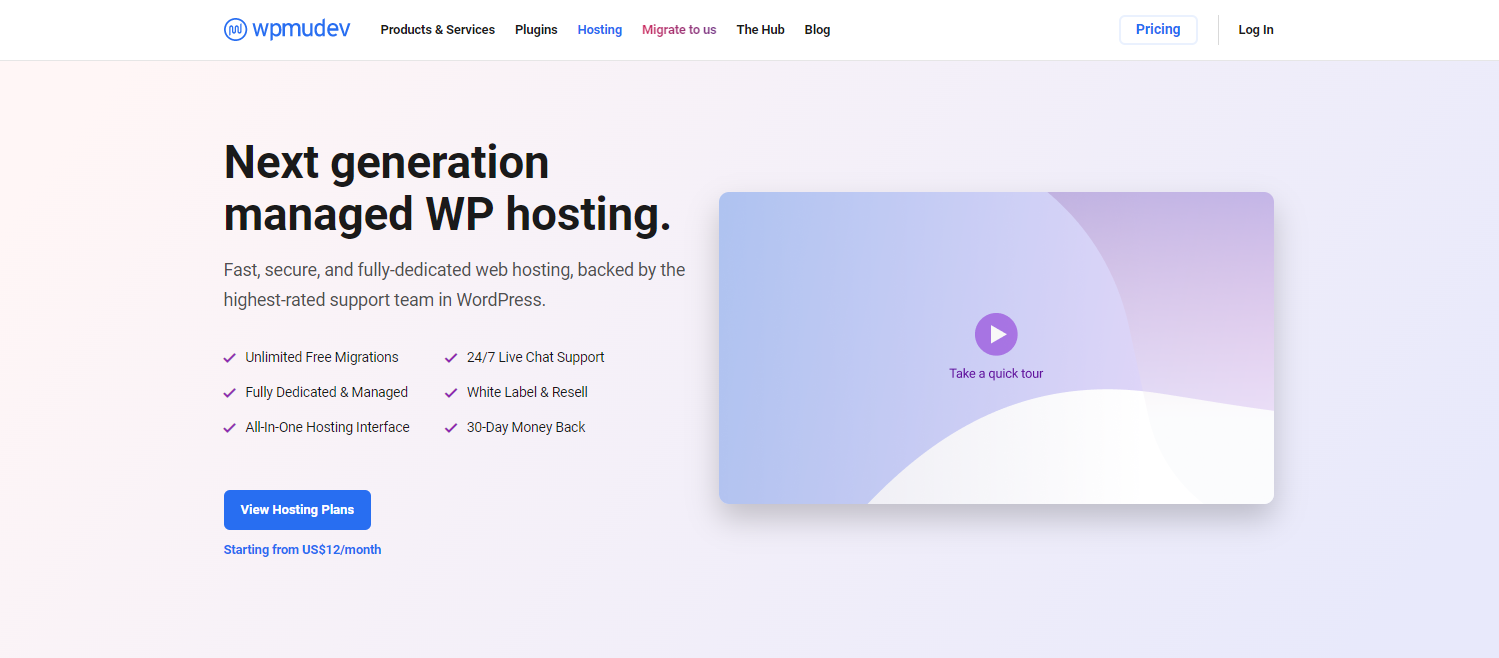Open the tour video thumbnail panel
Image resolution: width=1499 pixels, height=658 pixels.
coord(996,348)
